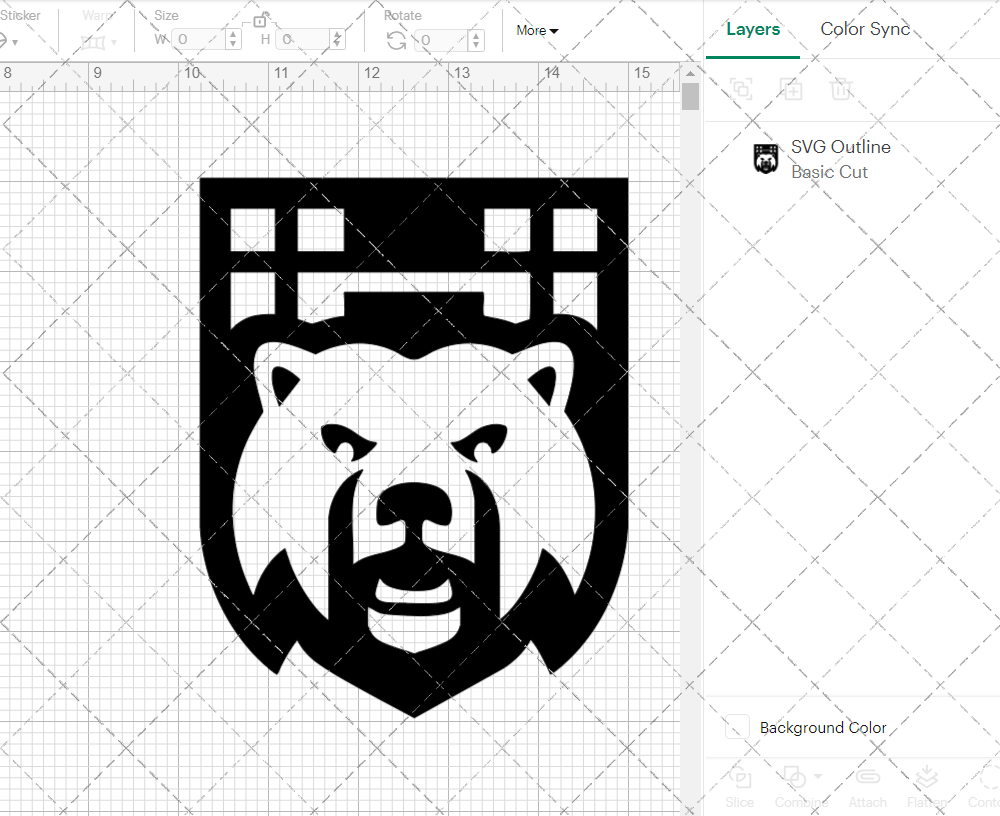This screenshot has width=1000, height=816.
Task: Click the Flatten icon
Action: [x=926, y=779]
